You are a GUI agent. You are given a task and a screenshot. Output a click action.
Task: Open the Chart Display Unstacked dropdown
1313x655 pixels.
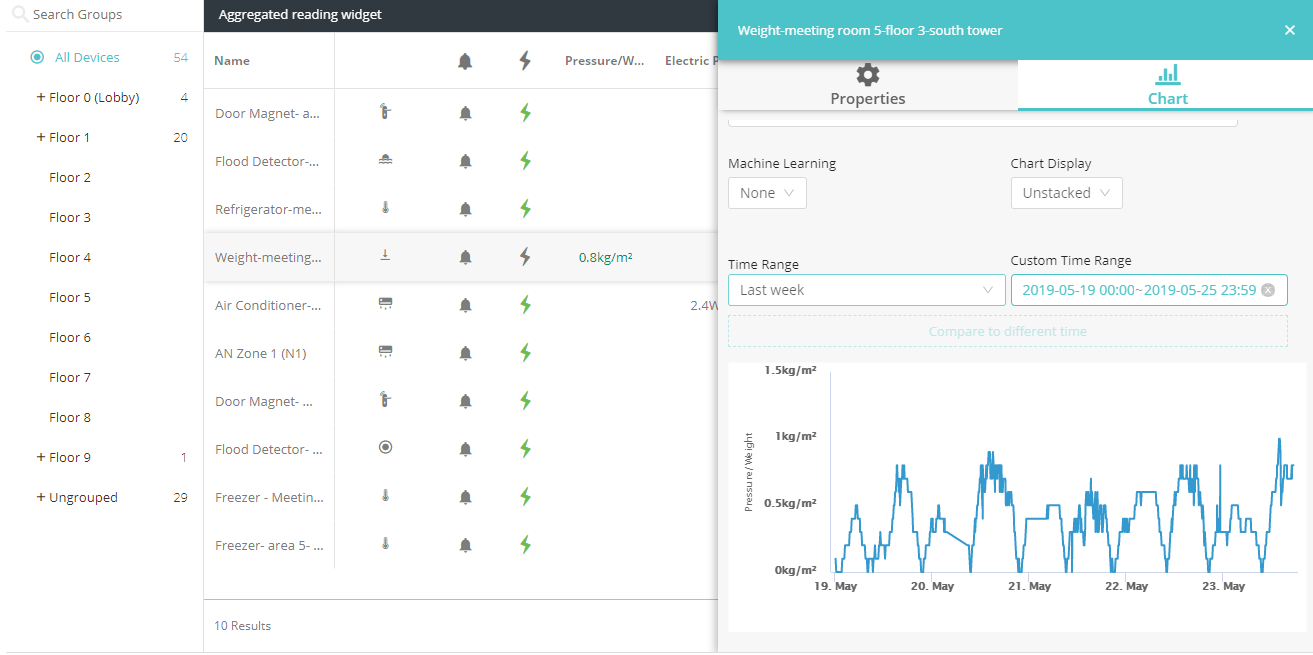point(1066,192)
